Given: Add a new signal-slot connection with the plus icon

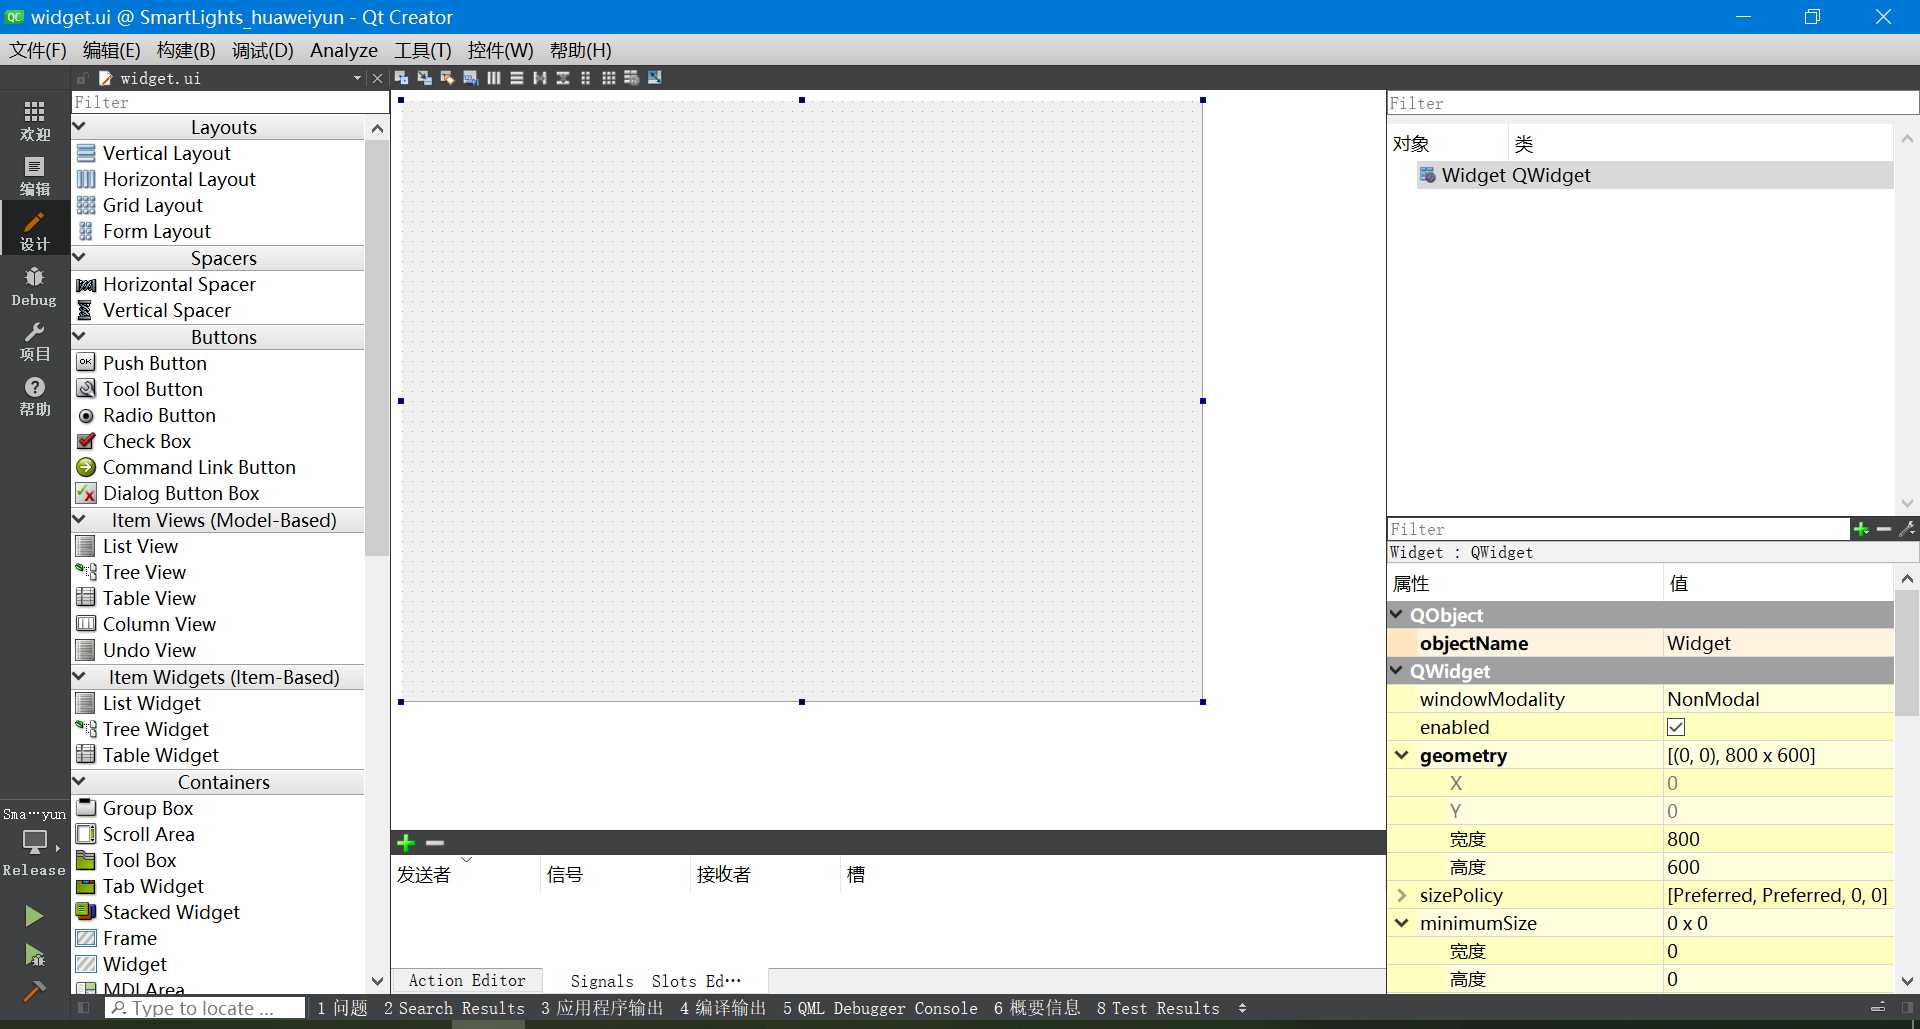Looking at the screenshot, I should tap(406, 843).
